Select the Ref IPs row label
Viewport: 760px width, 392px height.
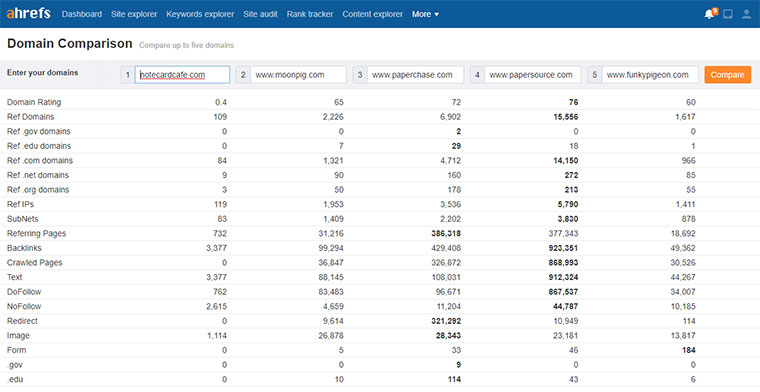pyautogui.click(x=20, y=204)
